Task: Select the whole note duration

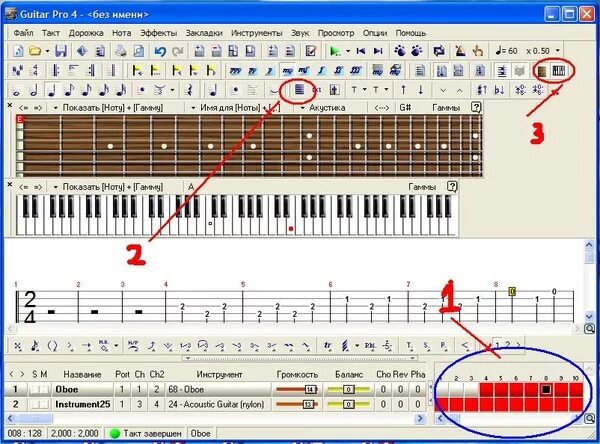Action: pos(16,91)
